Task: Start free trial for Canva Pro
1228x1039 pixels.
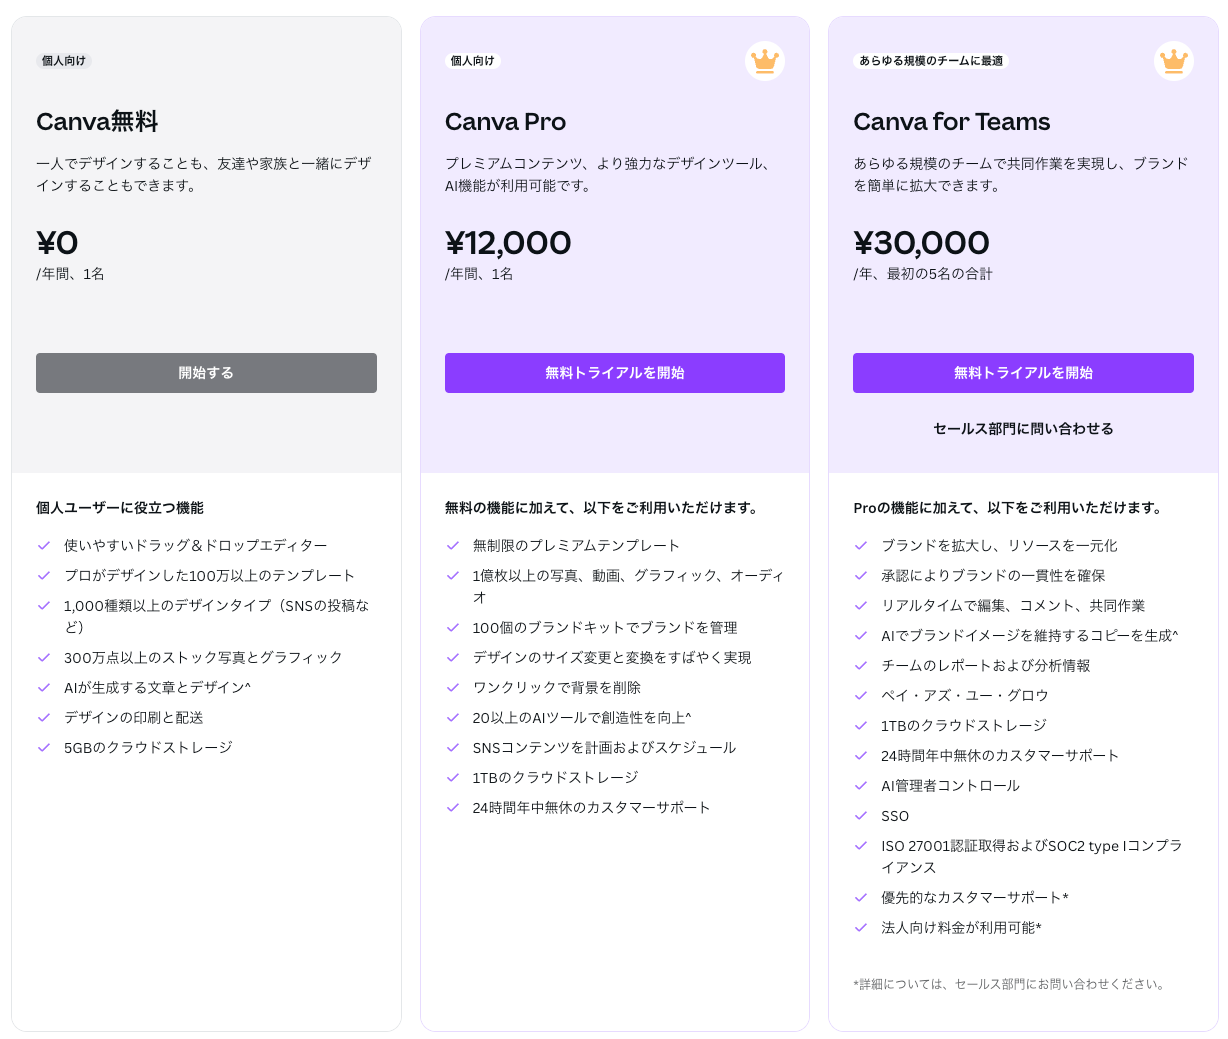Action: [x=615, y=373]
